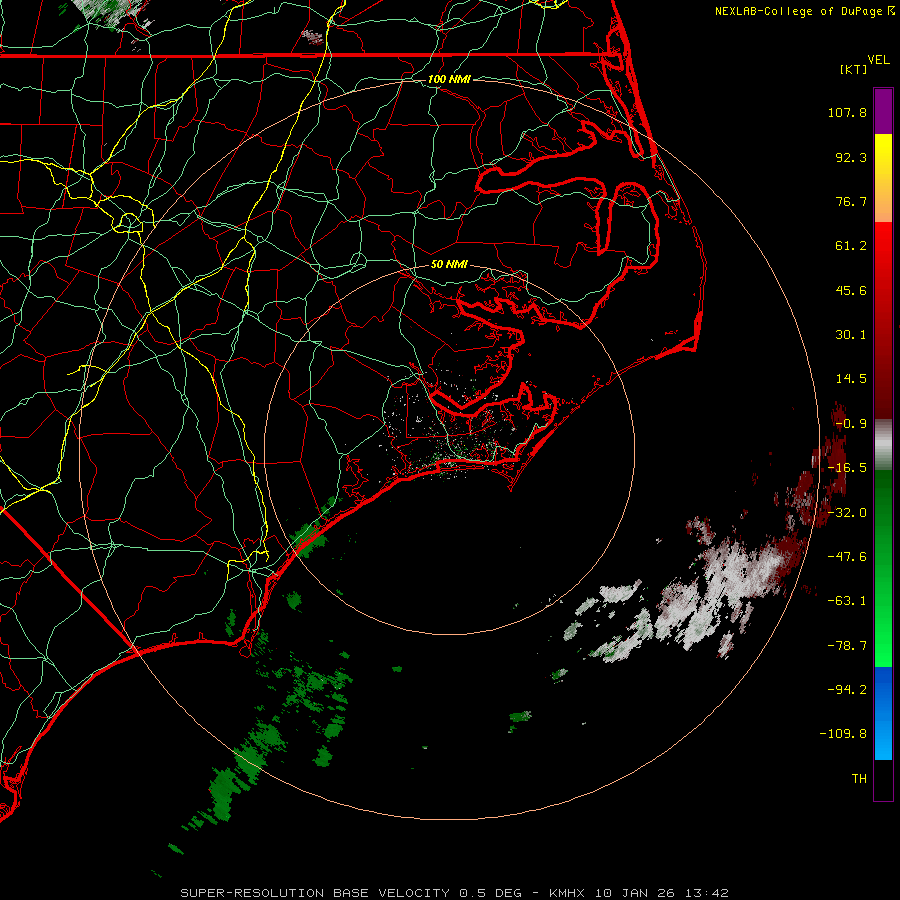Click the -94.2 velocity scale value

coord(847,690)
